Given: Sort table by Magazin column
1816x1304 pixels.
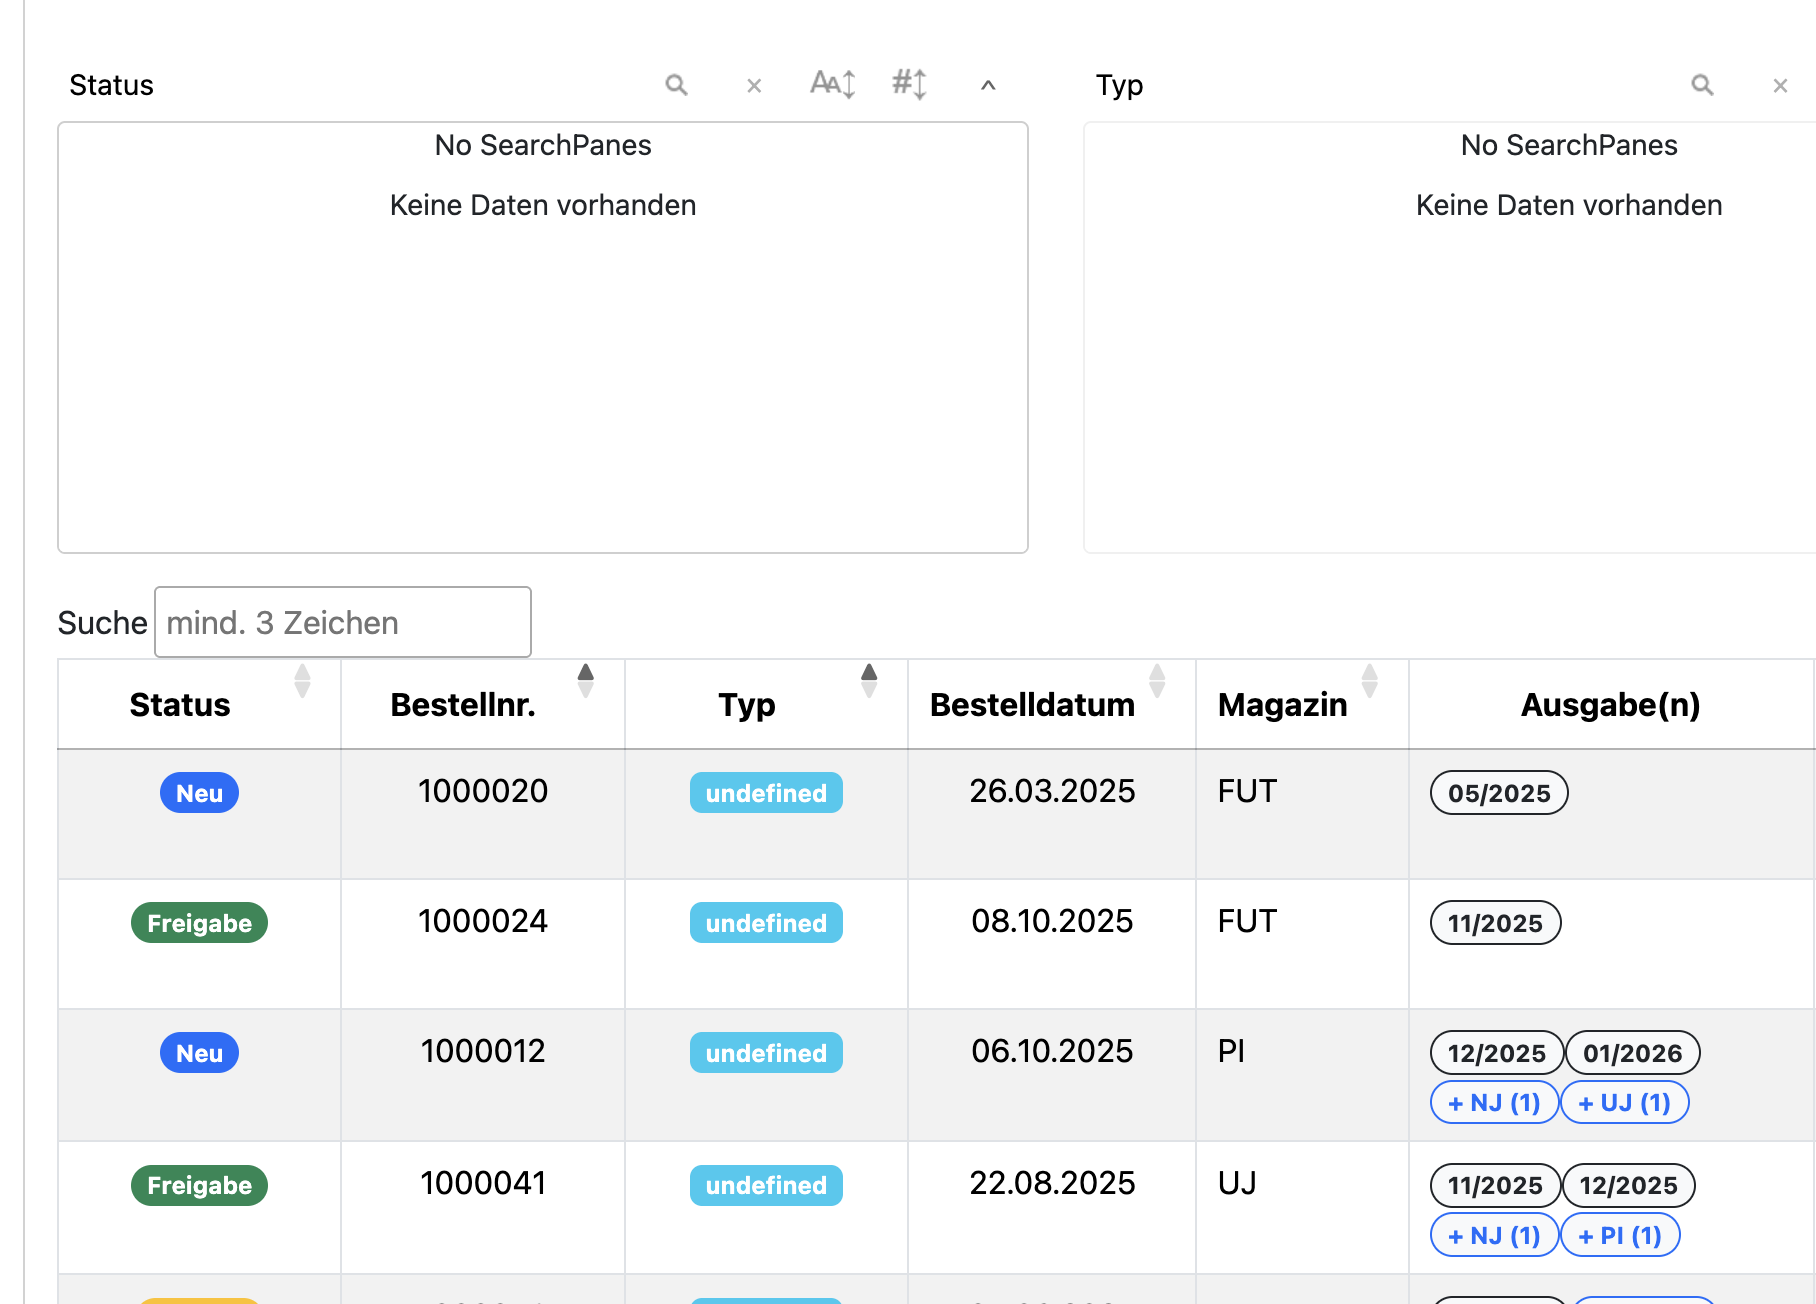Looking at the screenshot, I should (1302, 704).
